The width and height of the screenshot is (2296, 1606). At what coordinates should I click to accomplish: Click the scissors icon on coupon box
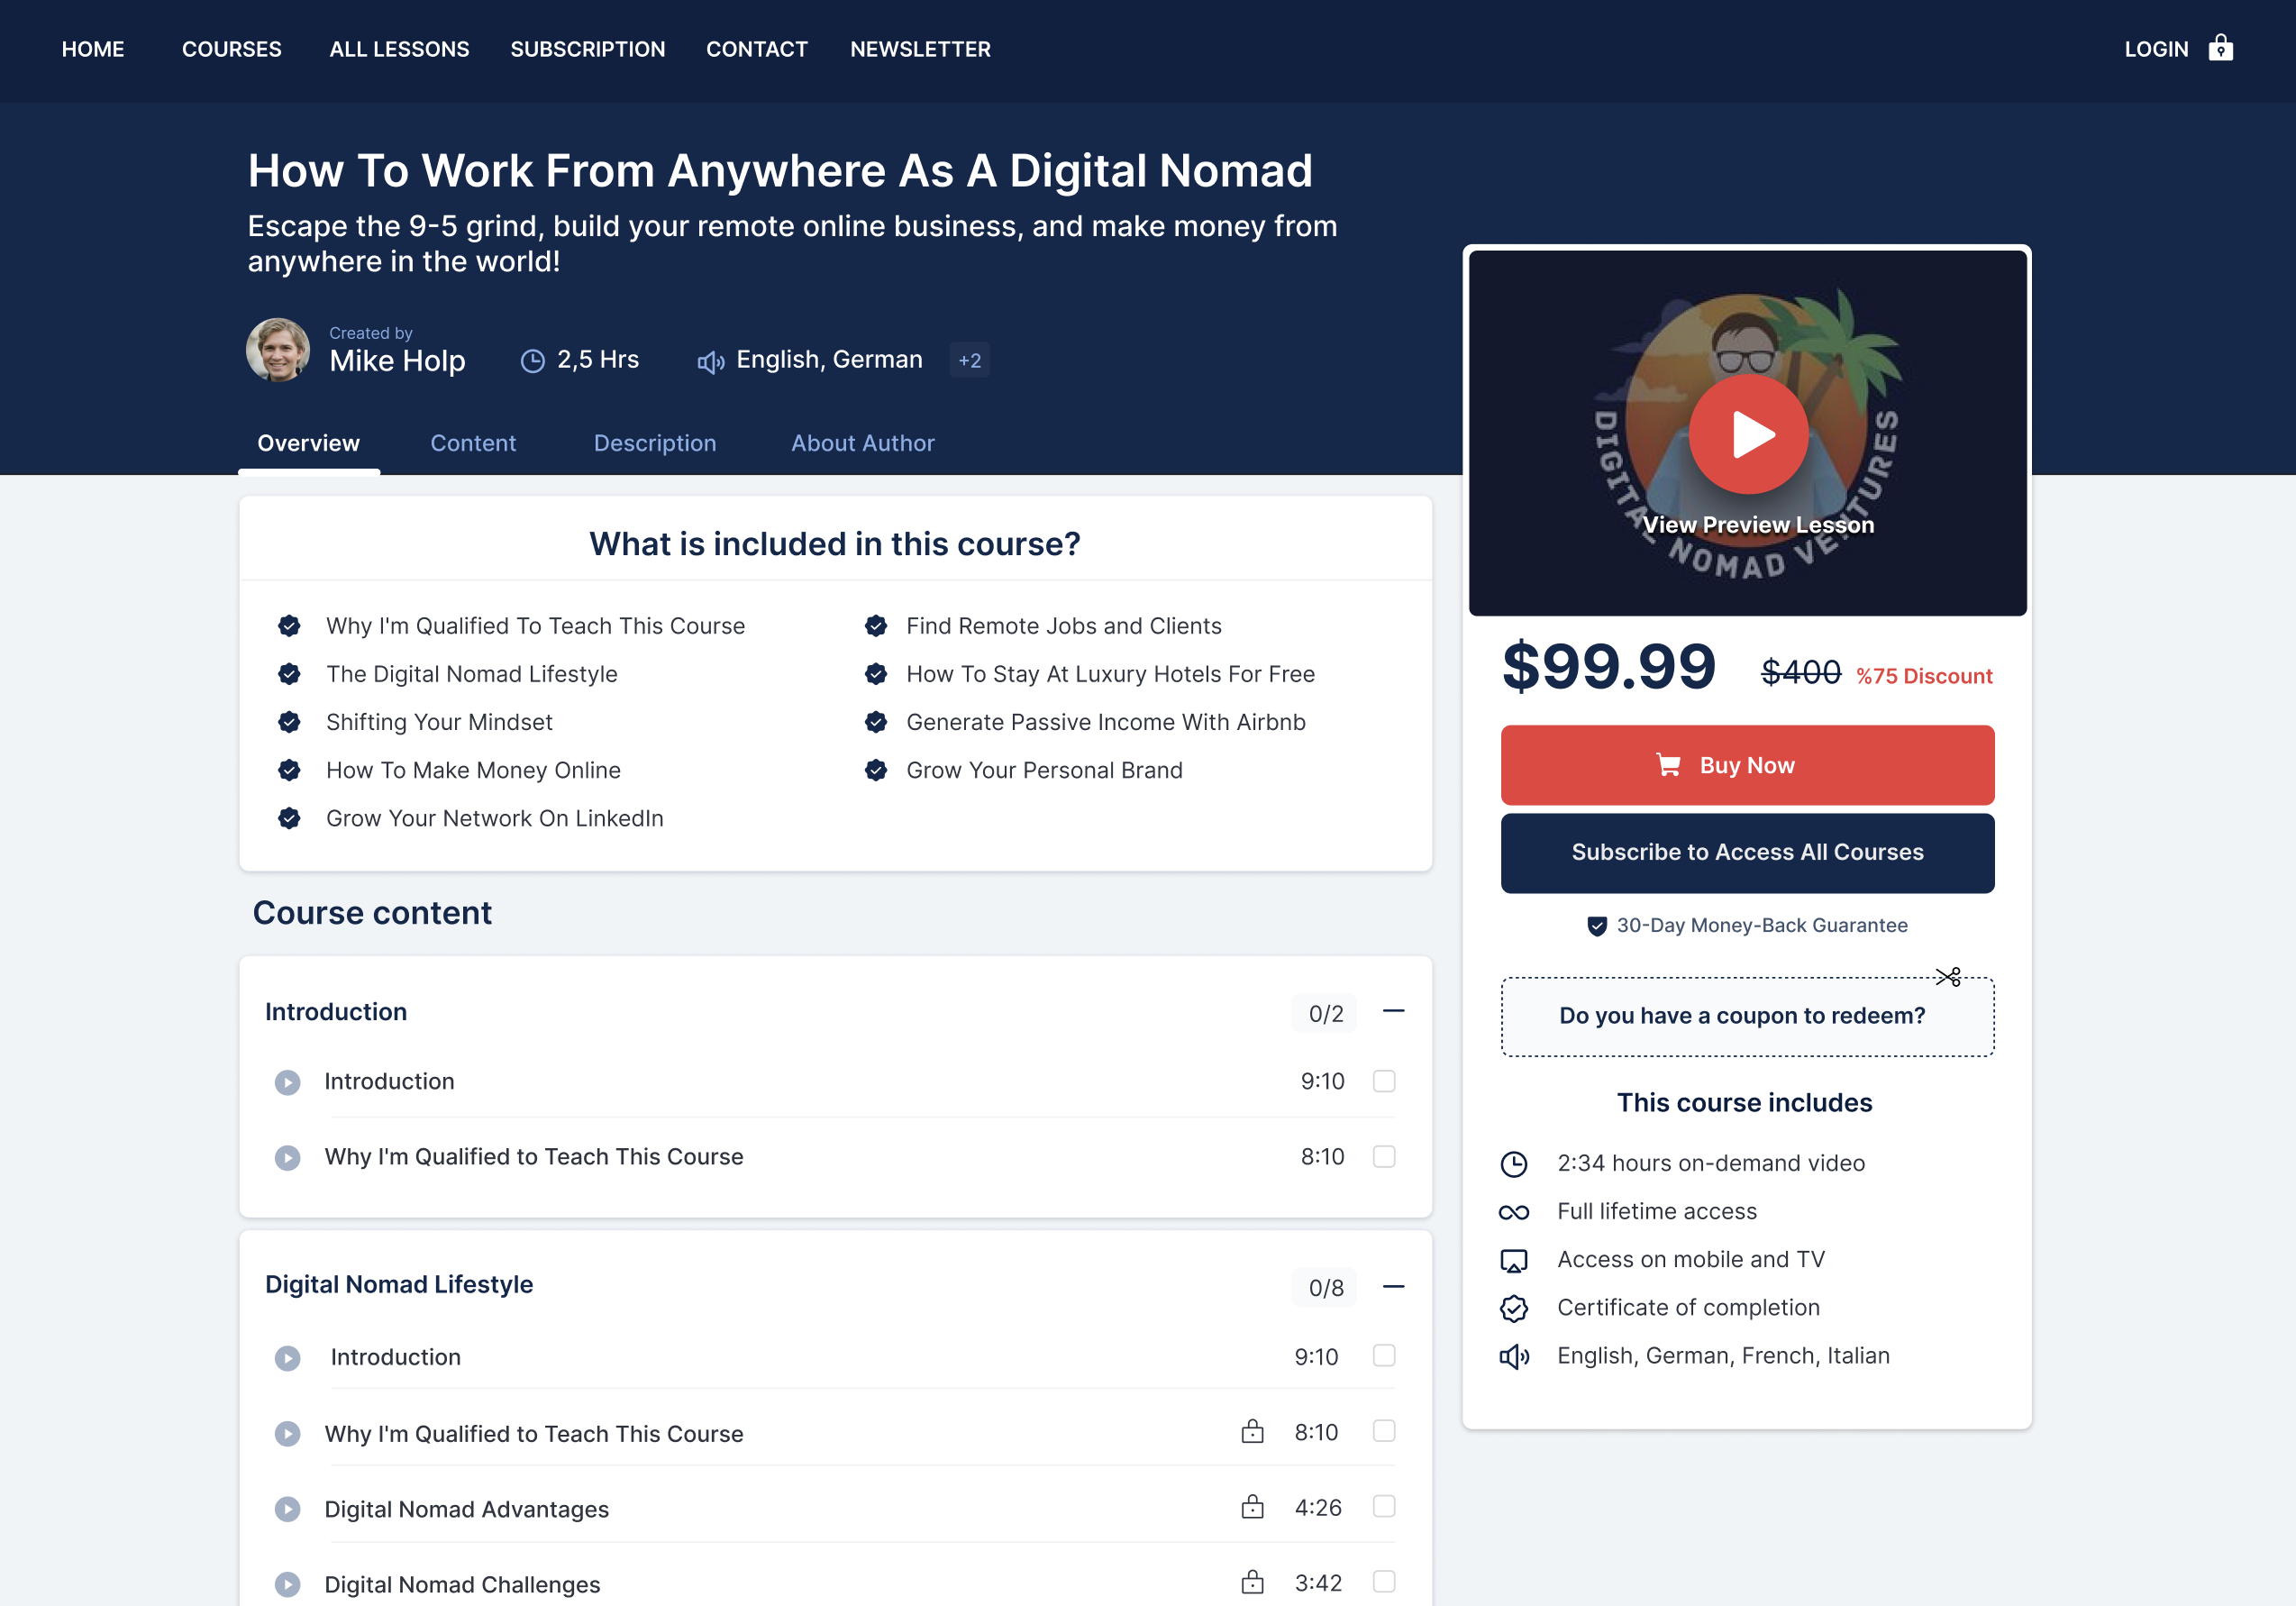[x=1947, y=977]
